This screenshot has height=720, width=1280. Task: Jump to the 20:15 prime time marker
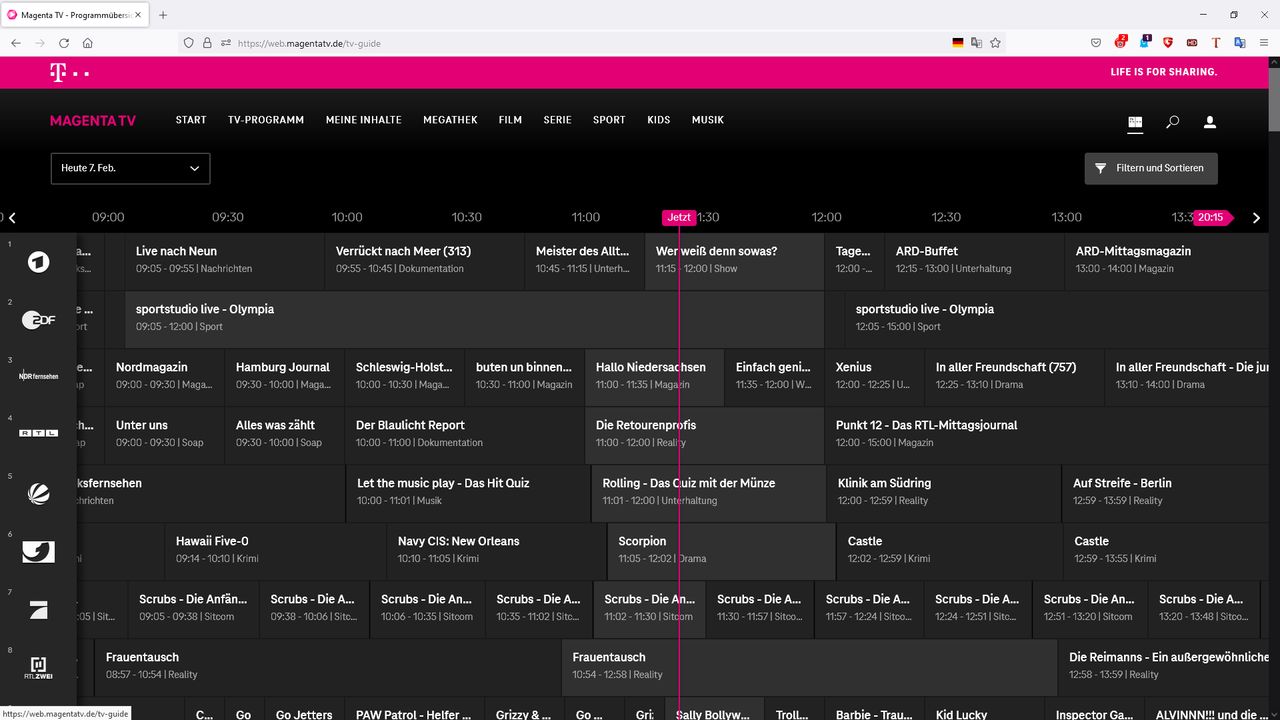[x=1213, y=217]
